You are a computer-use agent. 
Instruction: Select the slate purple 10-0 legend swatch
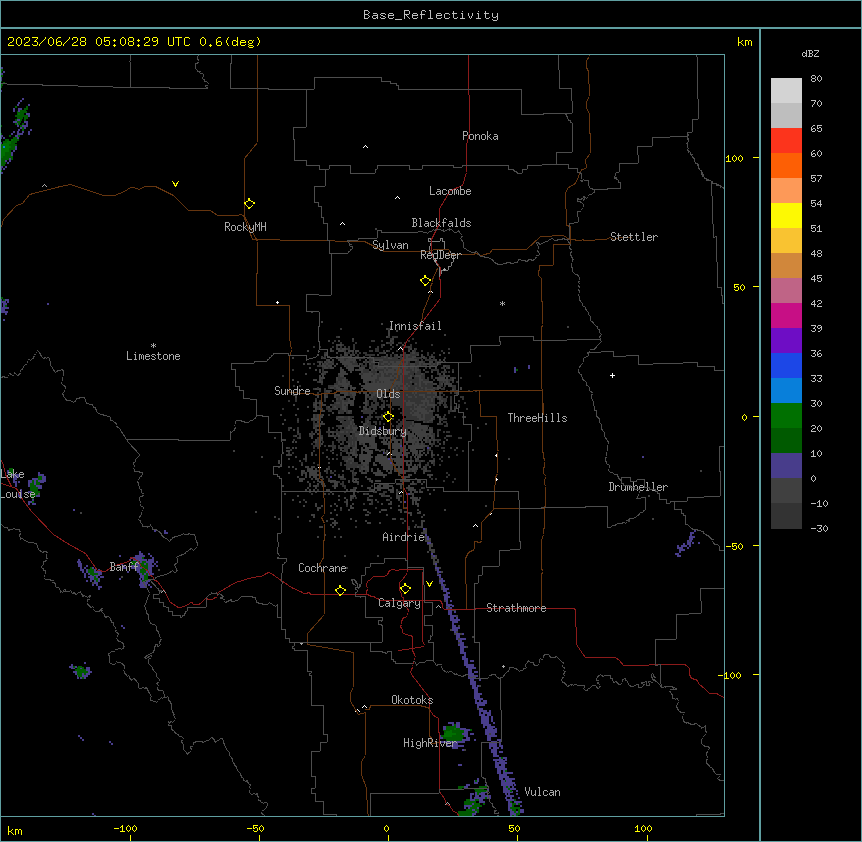coord(786,466)
